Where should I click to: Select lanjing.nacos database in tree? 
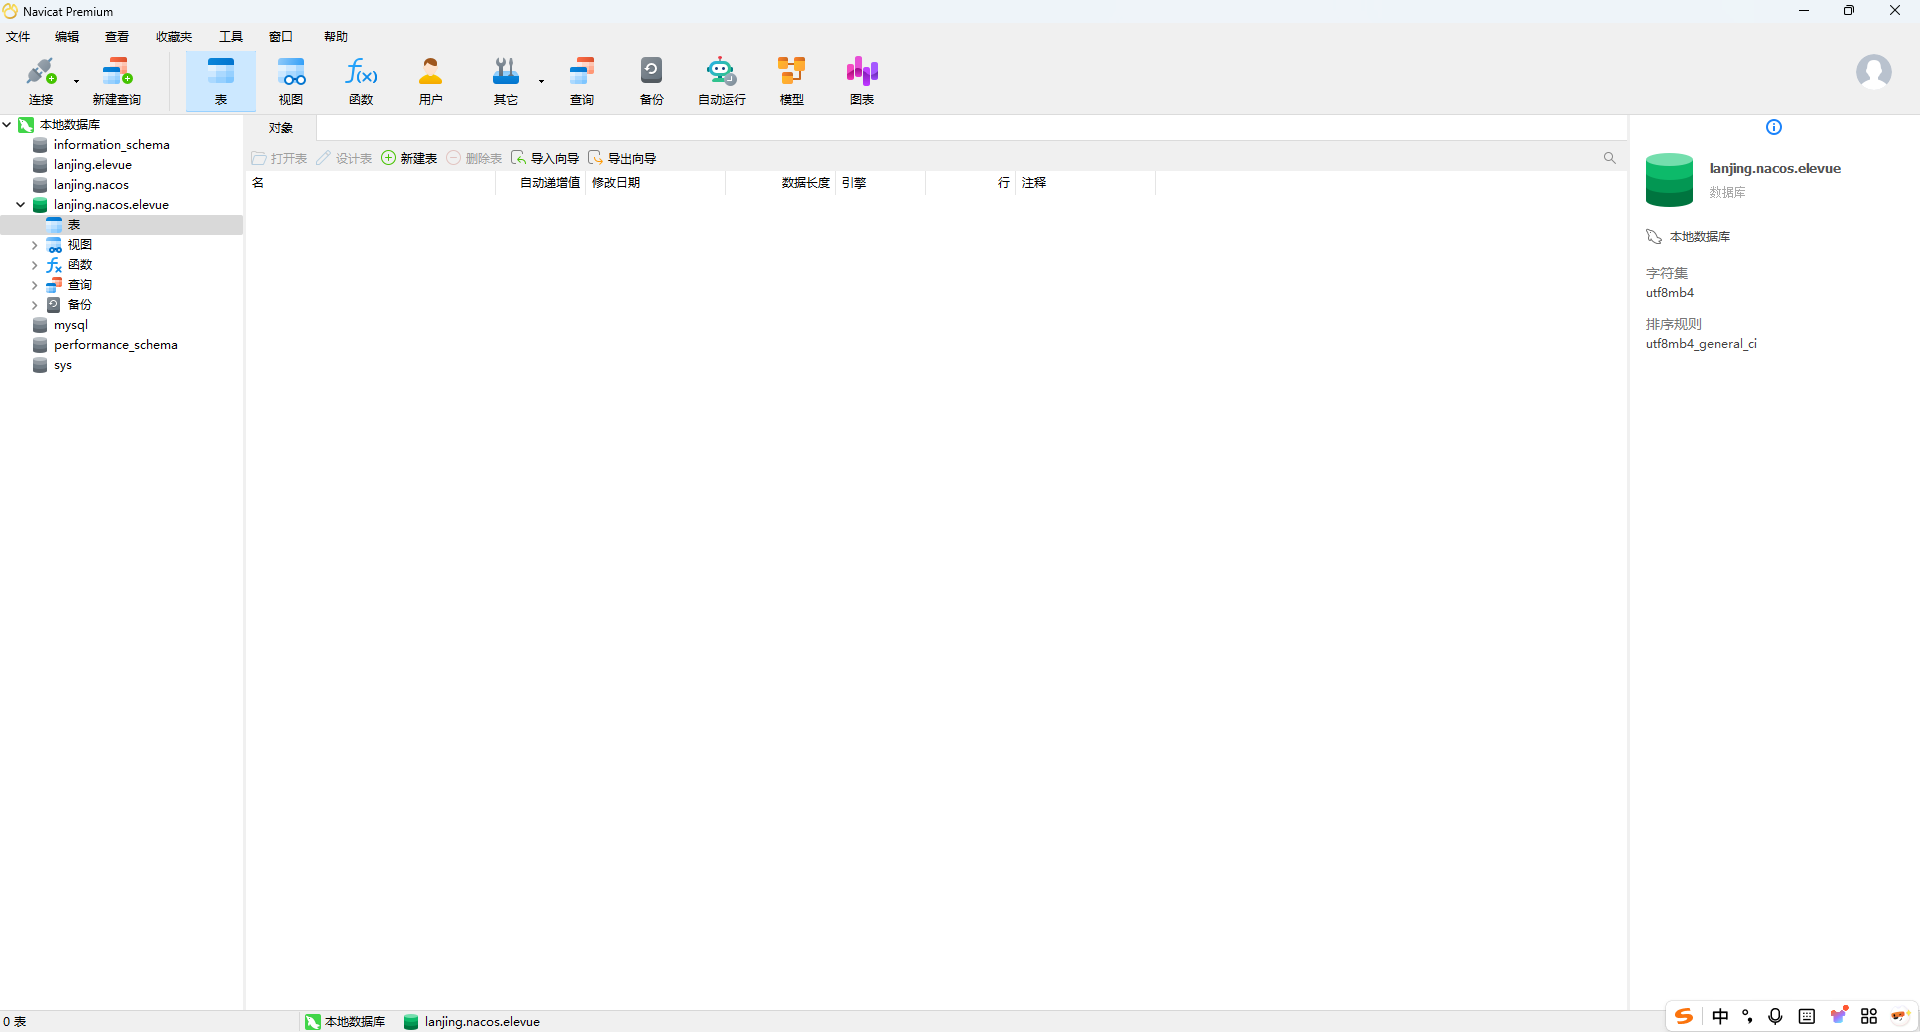pyautogui.click(x=91, y=185)
